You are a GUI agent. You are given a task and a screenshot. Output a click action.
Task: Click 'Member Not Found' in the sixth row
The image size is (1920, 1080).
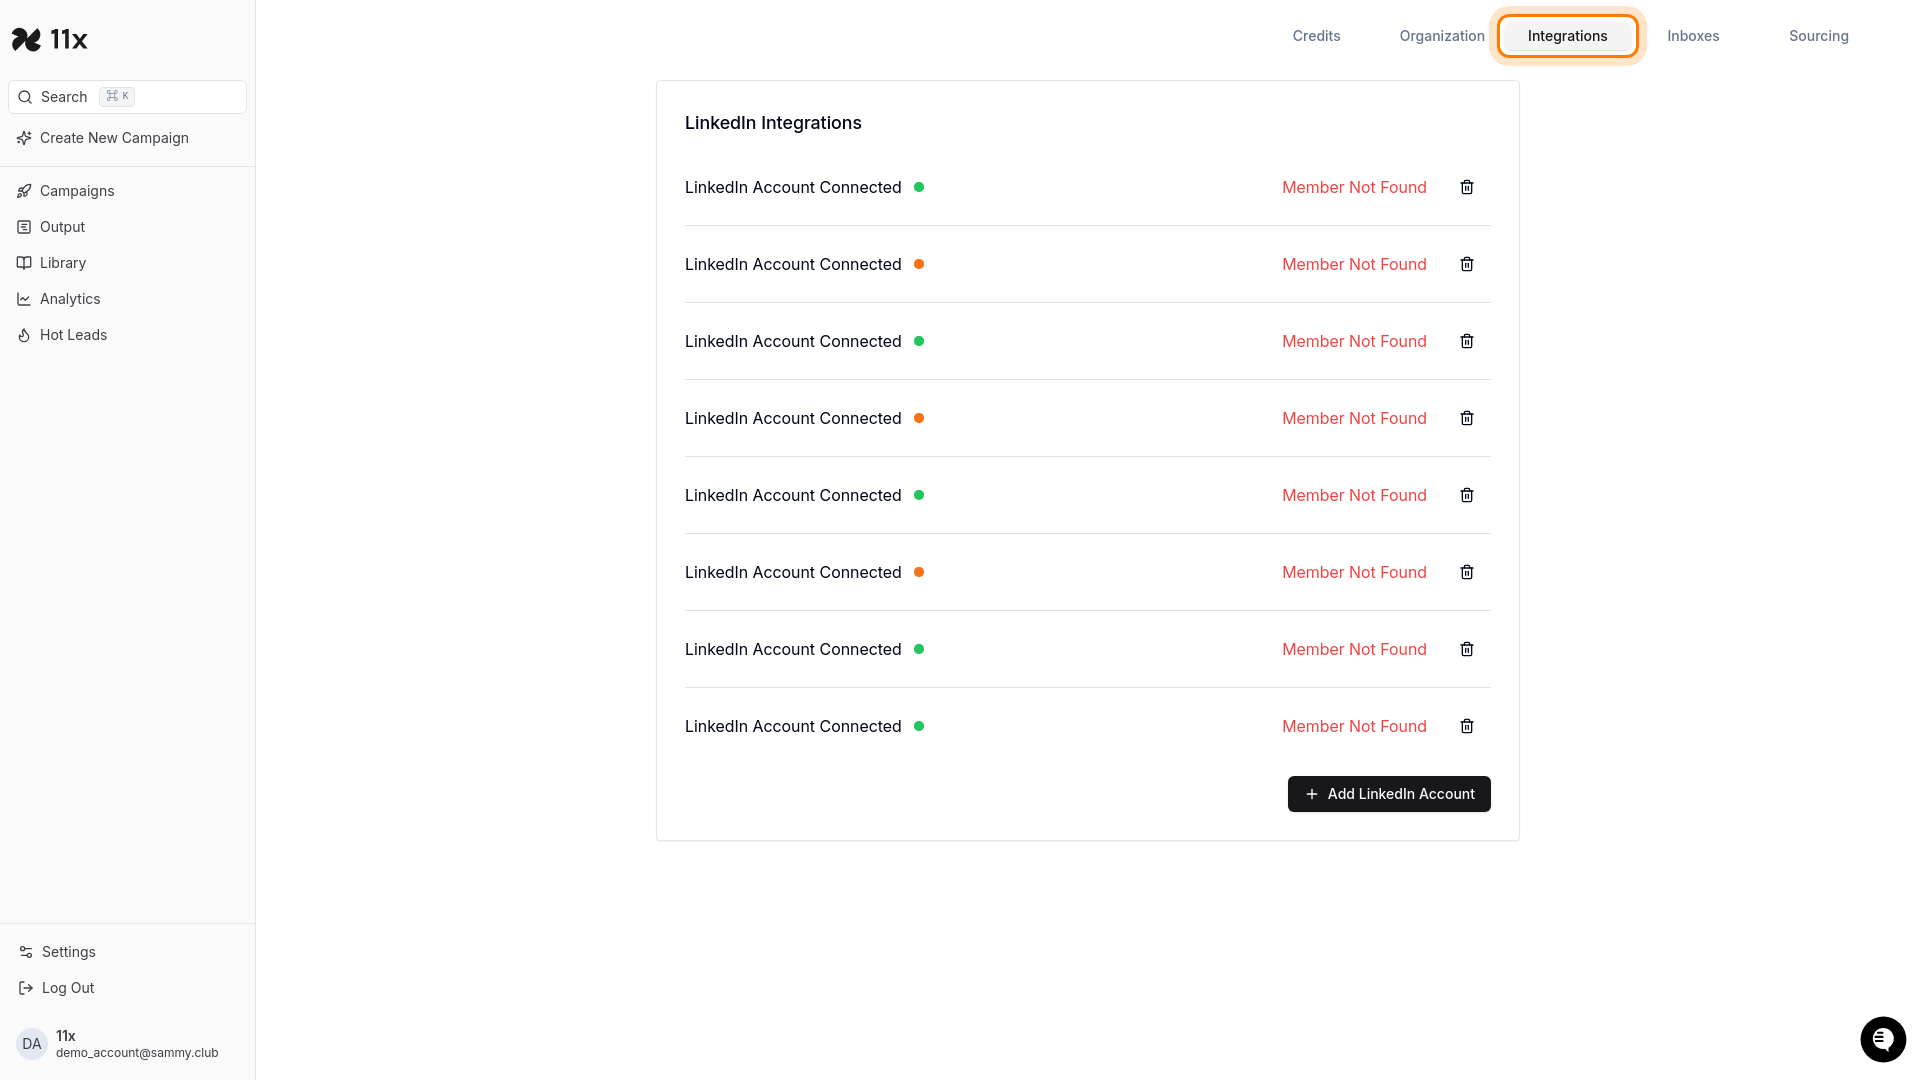1354,572
